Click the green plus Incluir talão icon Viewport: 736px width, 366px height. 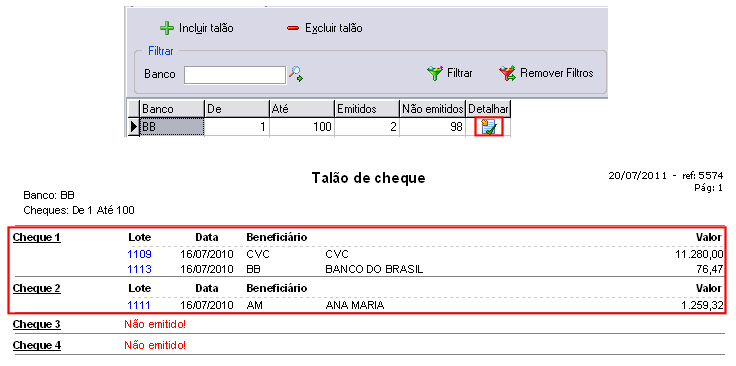pos(167,29)
